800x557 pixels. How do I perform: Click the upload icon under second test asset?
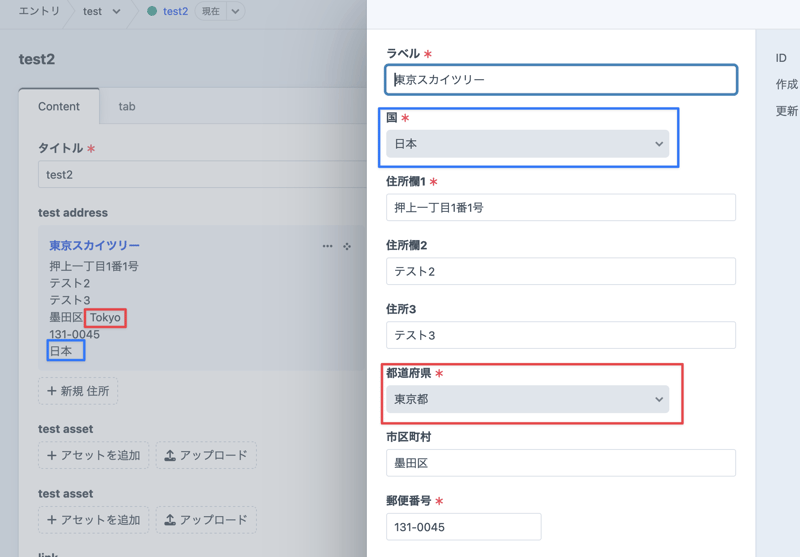170,520
